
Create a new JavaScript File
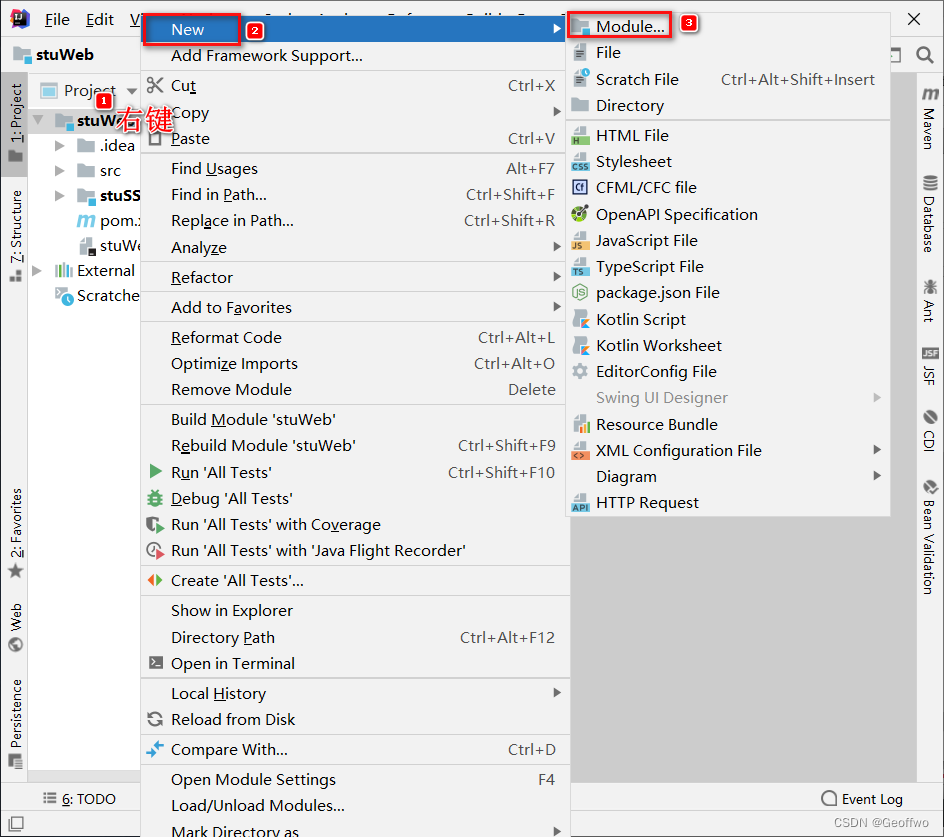pyautogui.click(x=728, y=241)
